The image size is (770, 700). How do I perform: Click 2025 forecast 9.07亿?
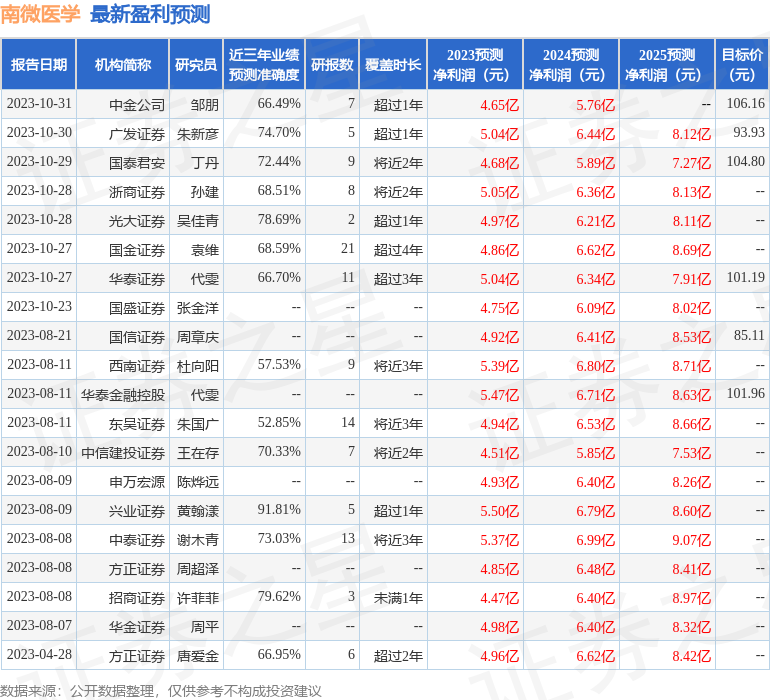(691, 539)
